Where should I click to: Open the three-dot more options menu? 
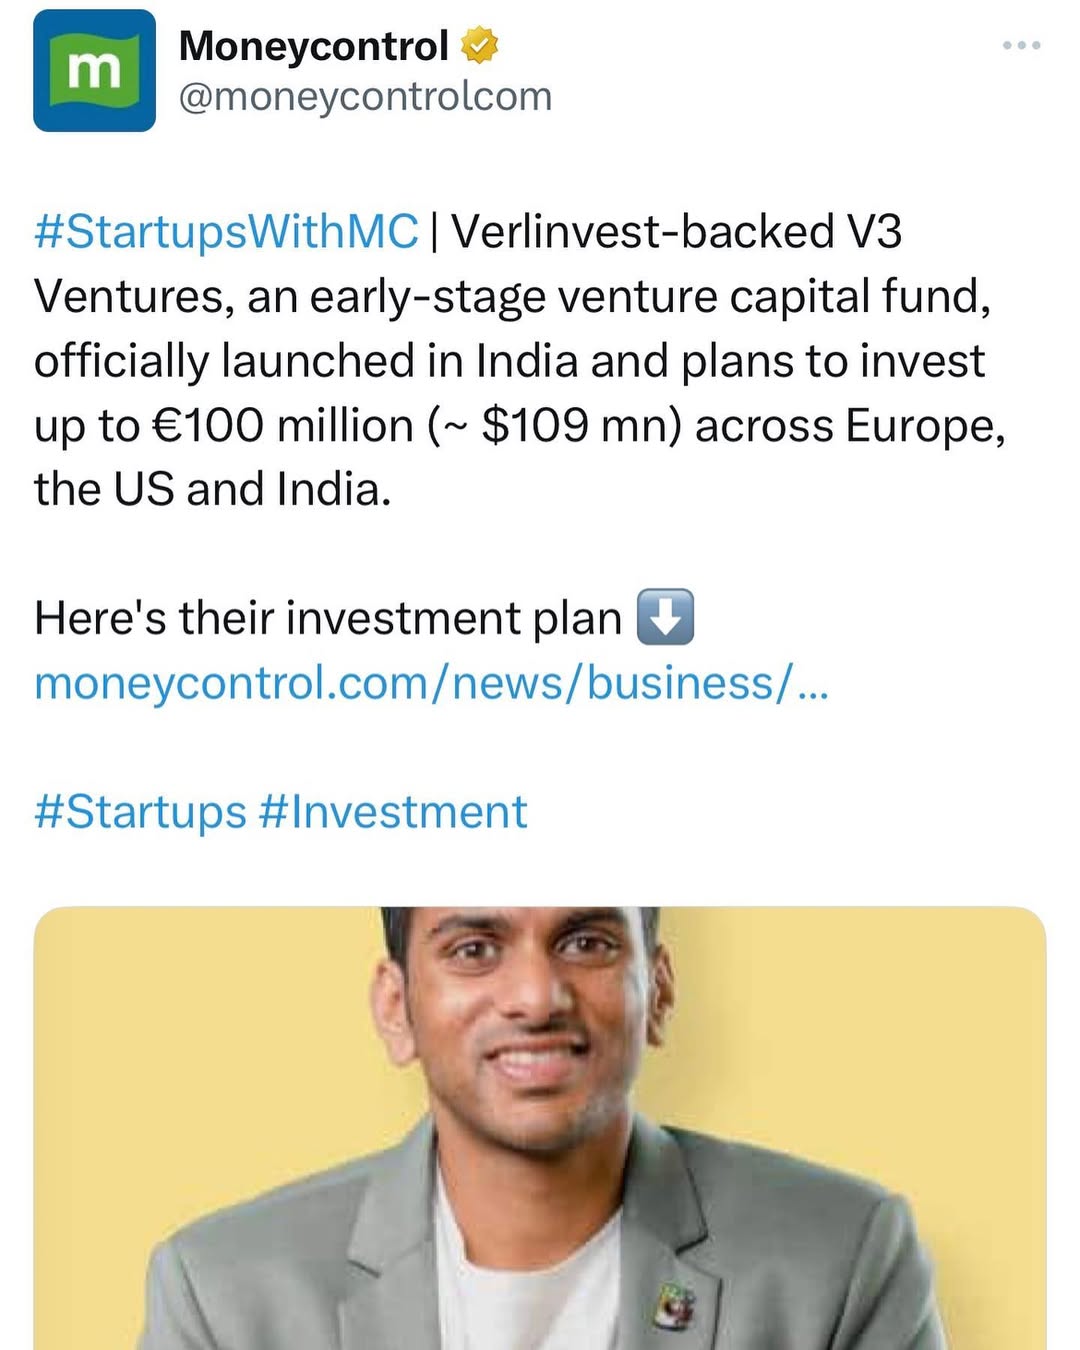(1021, 46)
